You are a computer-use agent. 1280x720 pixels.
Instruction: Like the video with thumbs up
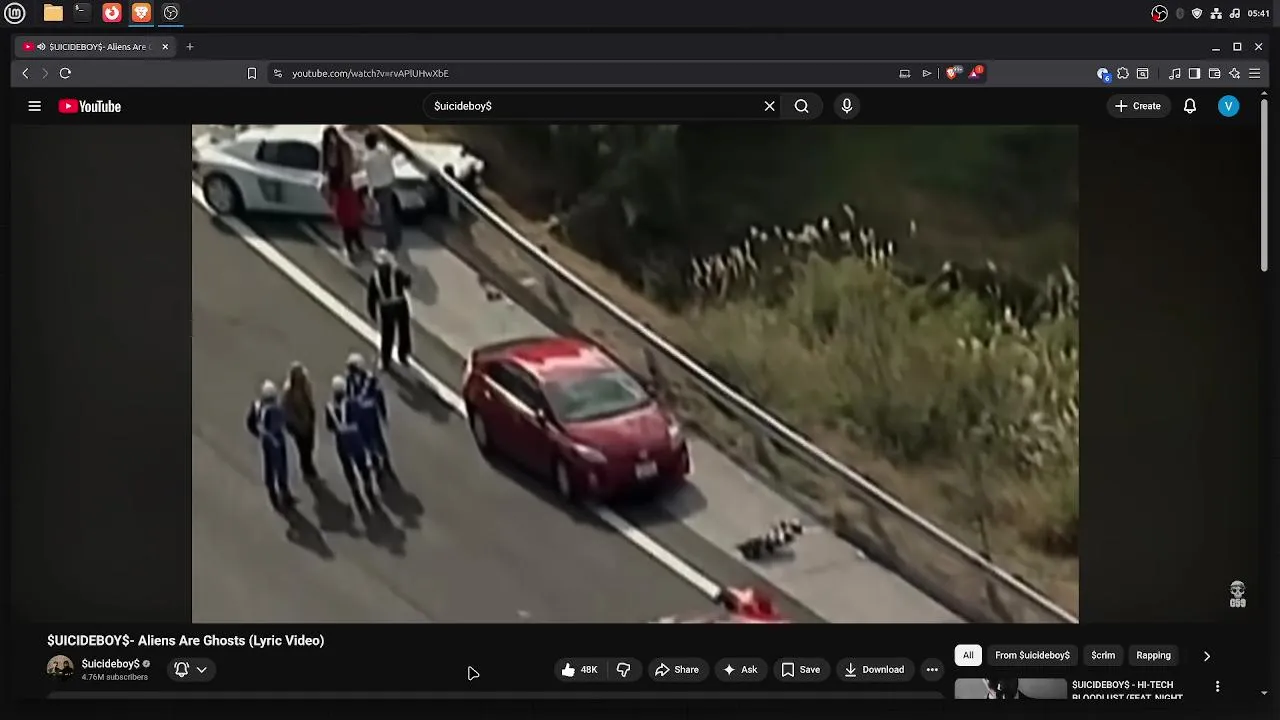[x=579, y=670]
